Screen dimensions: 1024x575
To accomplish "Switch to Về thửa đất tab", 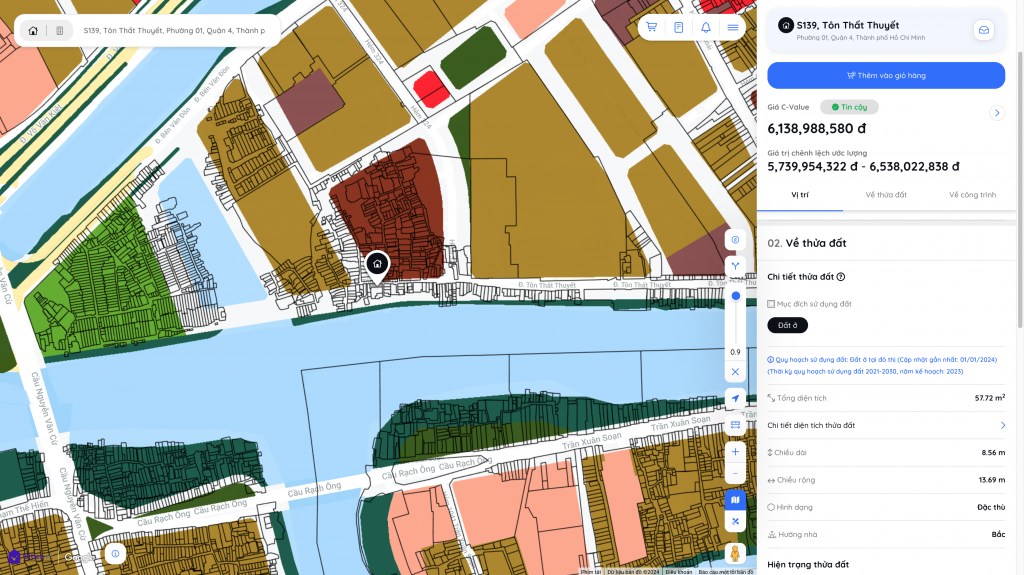I will pyautogui.click(x=886, y=194).
